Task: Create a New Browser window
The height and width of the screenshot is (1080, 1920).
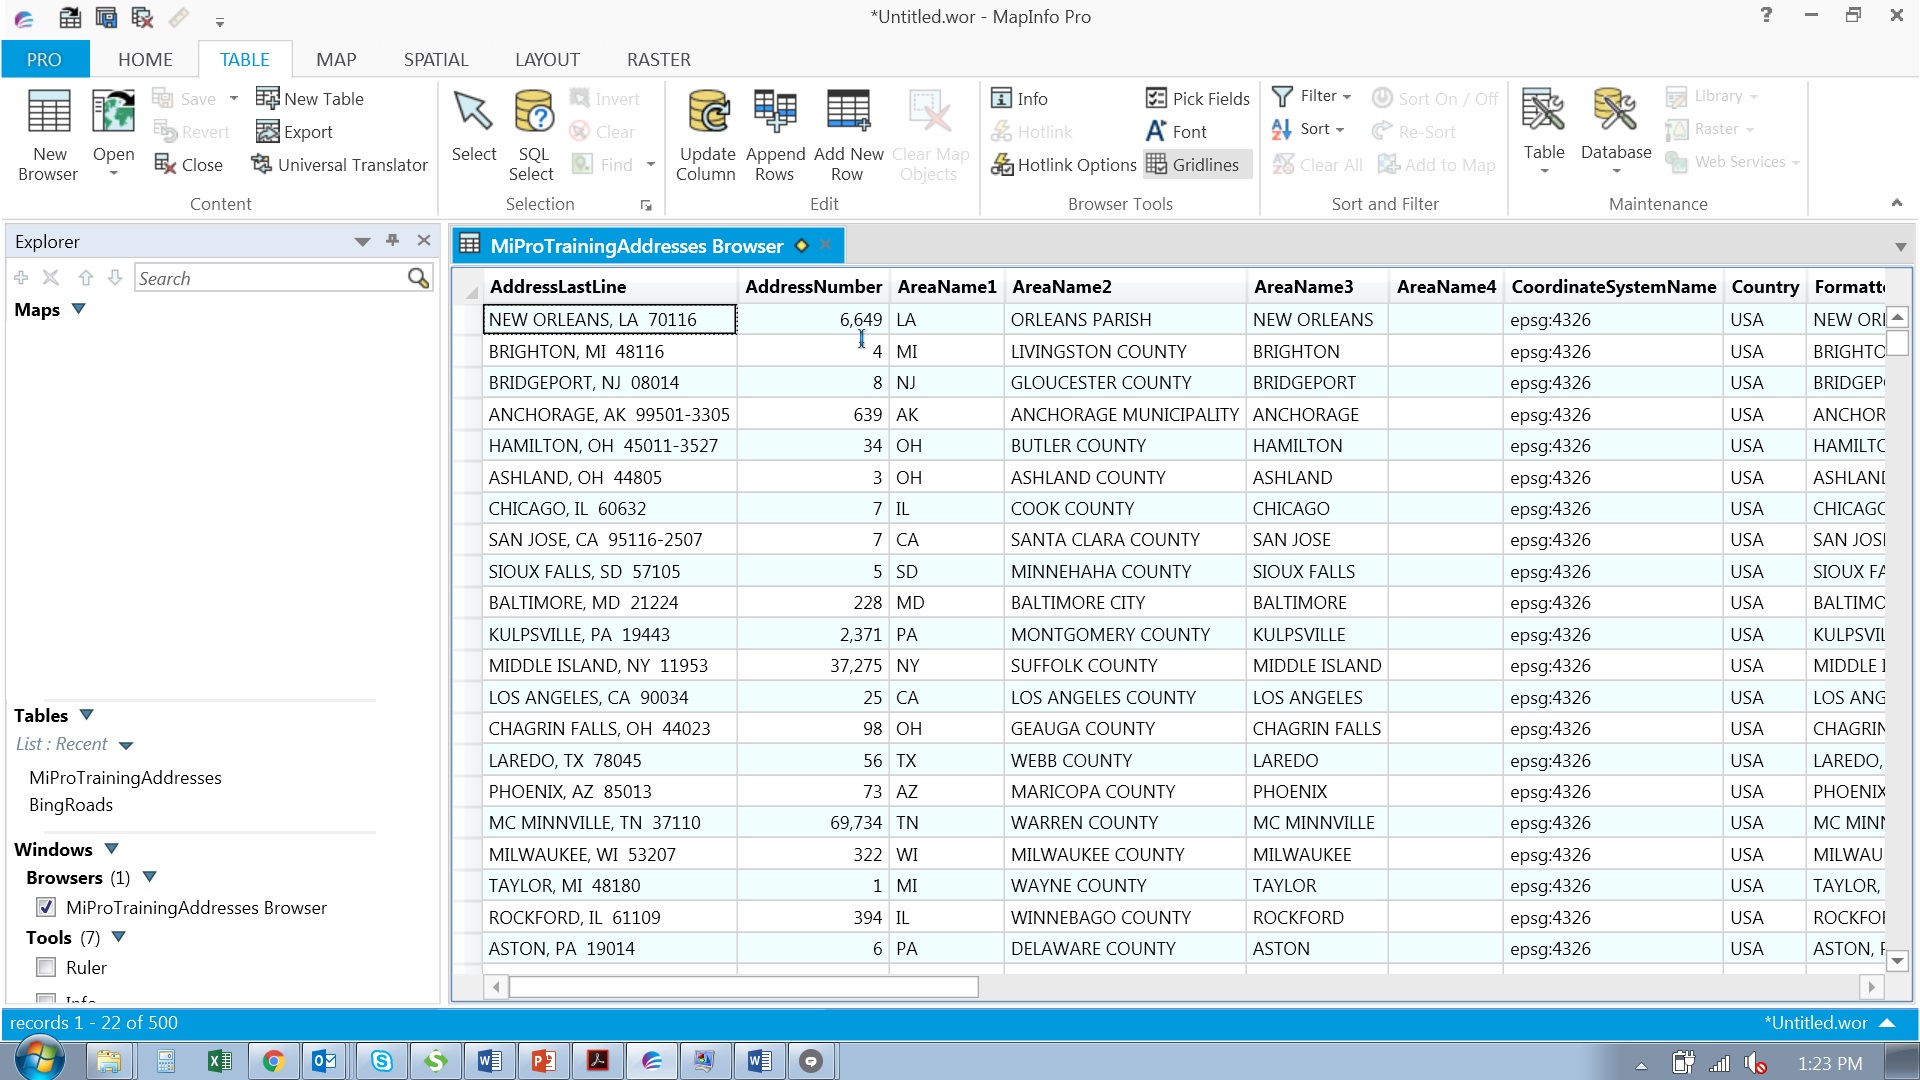Action: (48, 130)
